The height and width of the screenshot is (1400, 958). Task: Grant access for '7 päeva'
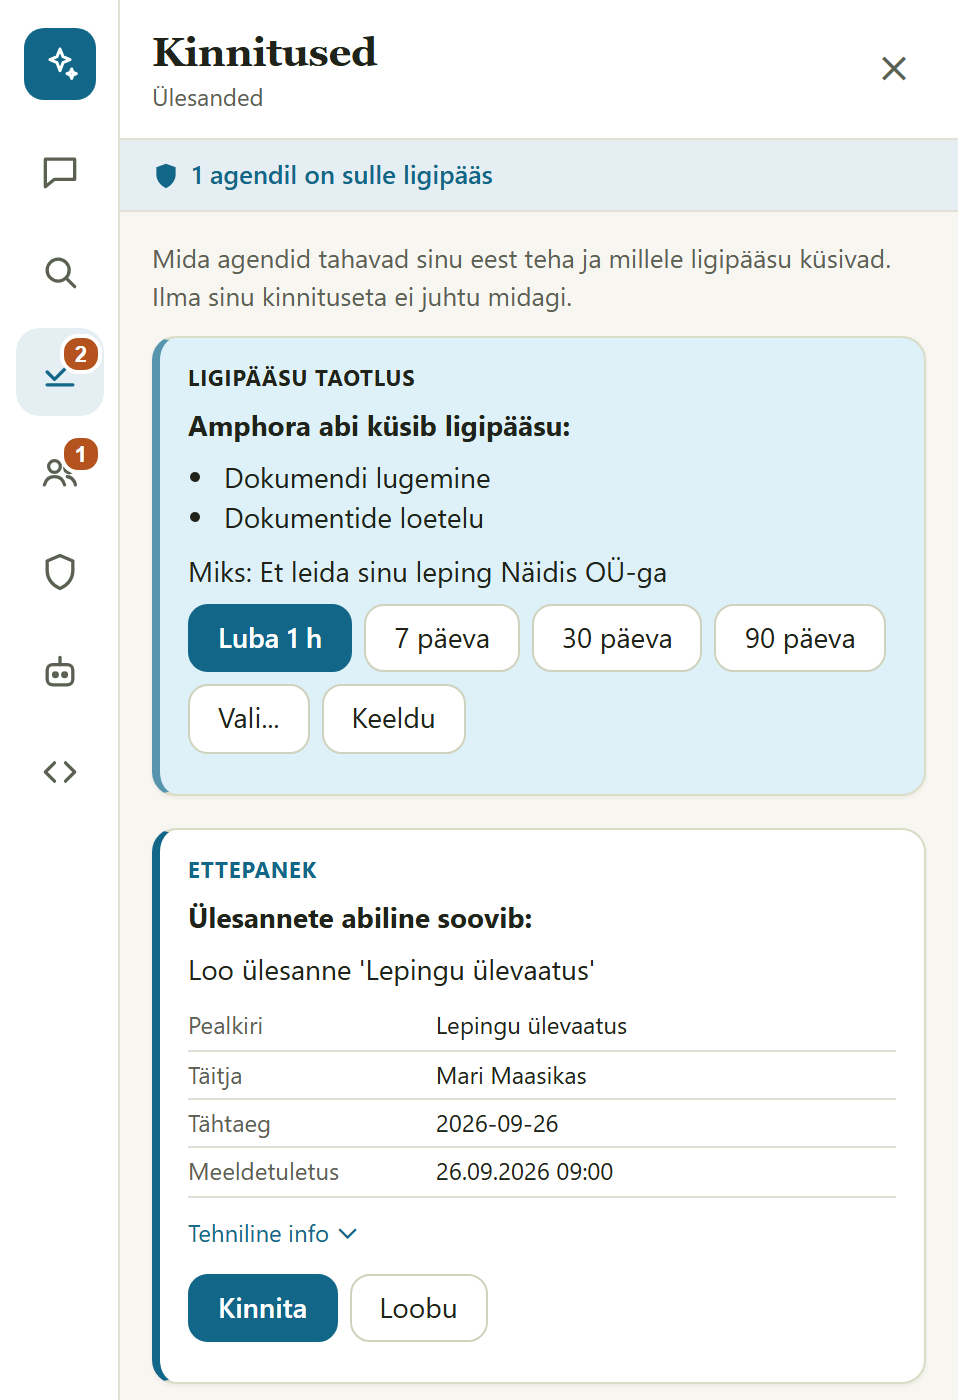[x=442, y=638]
